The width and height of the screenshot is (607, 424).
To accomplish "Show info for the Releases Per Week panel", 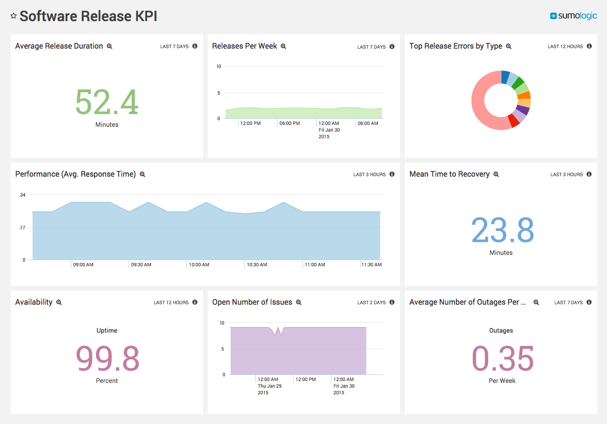I will click(x=392, y=47).
